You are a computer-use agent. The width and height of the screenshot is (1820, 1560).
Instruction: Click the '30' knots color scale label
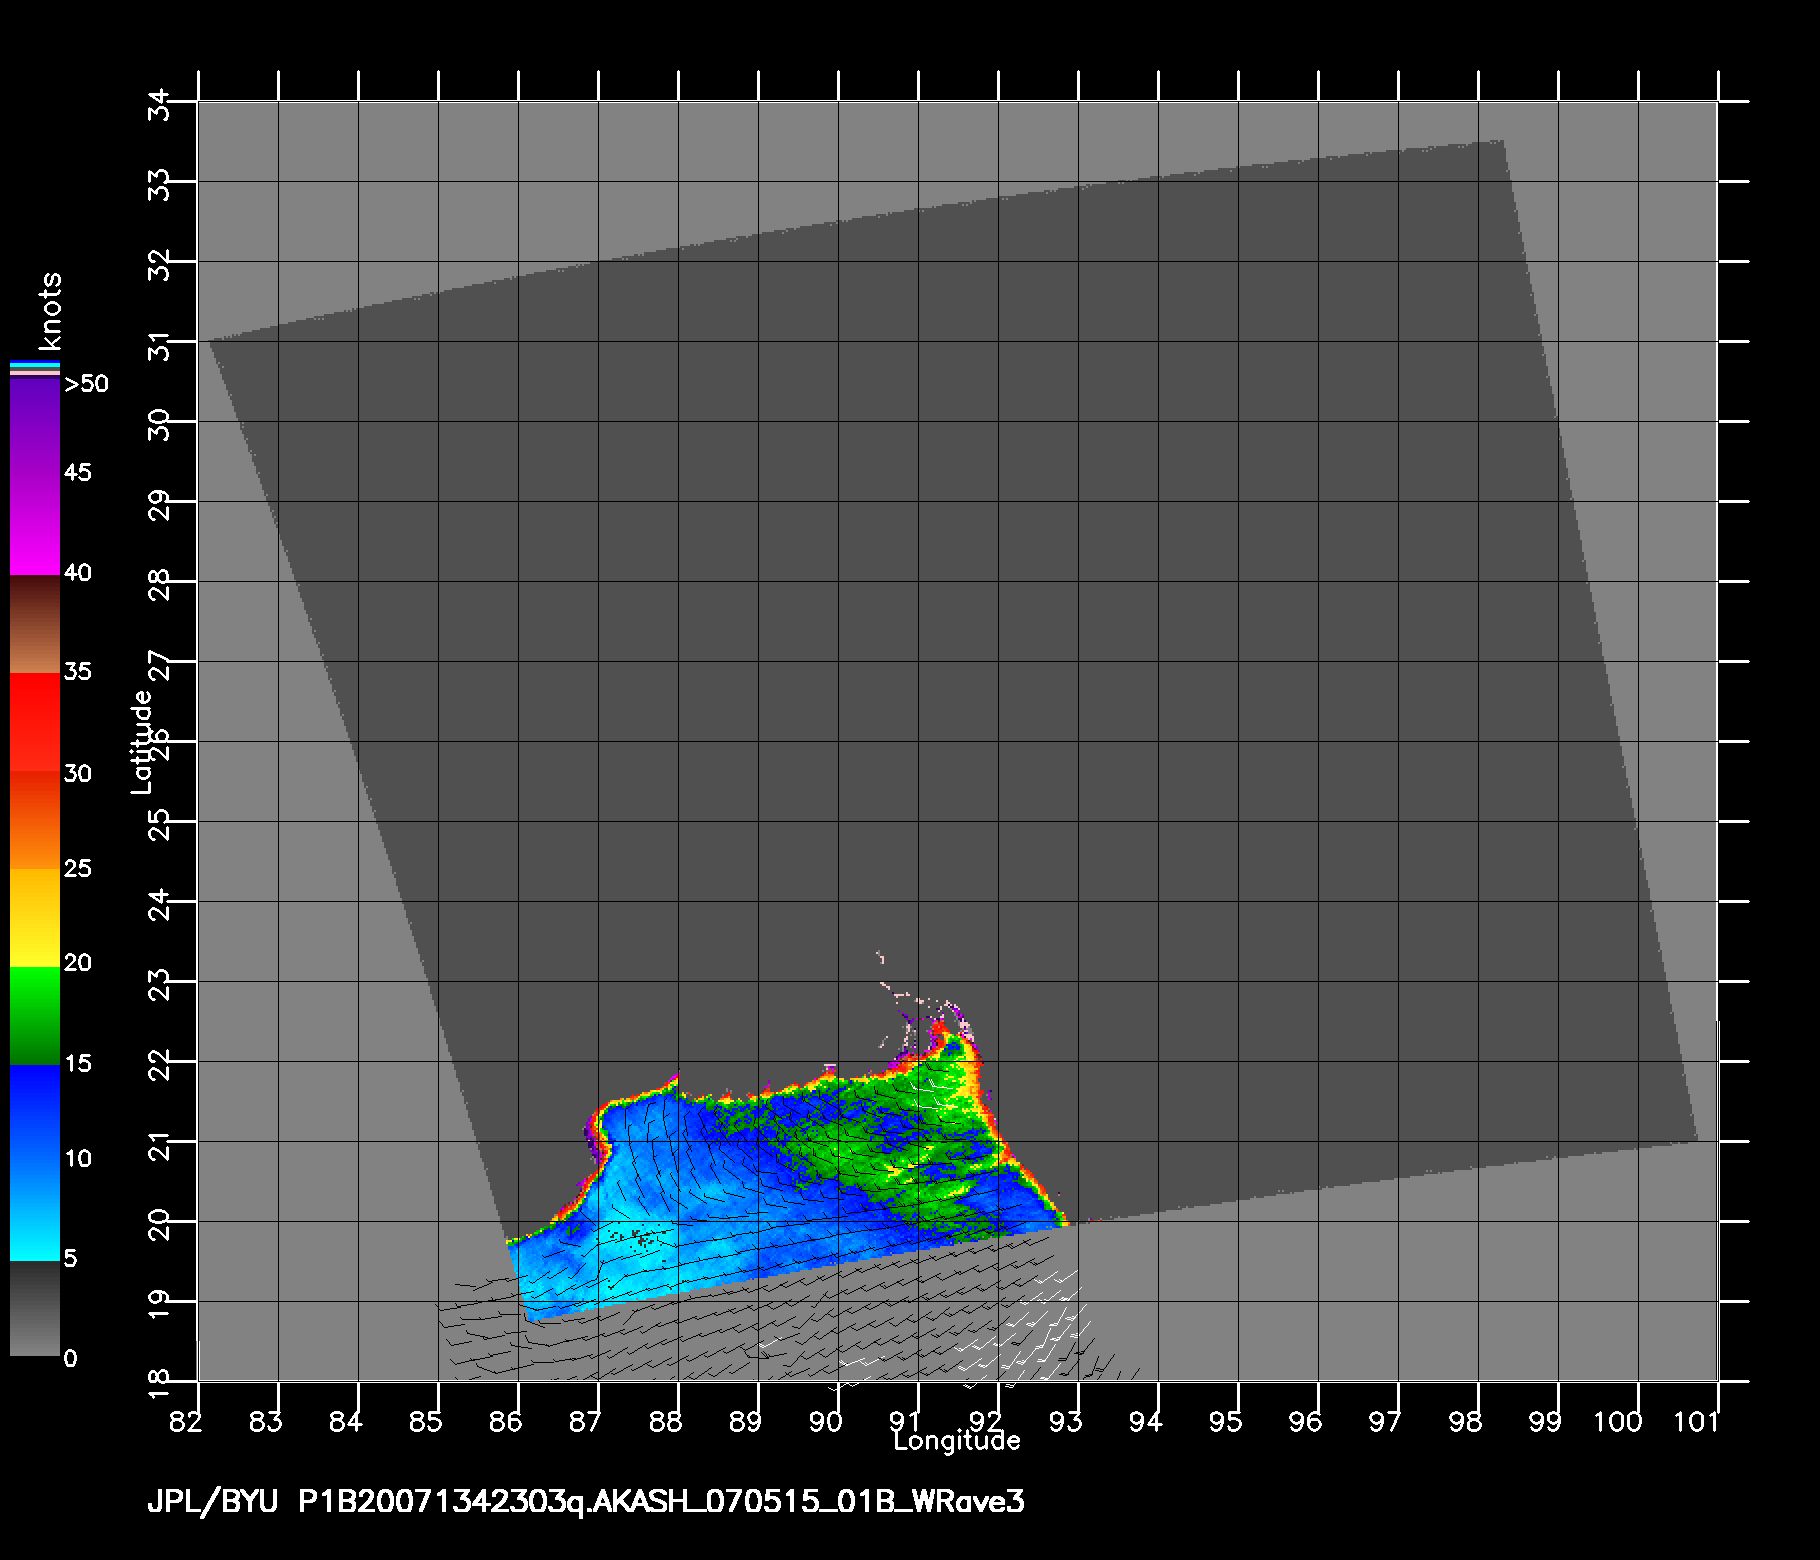pyautogui.click(x=78, y=773)
